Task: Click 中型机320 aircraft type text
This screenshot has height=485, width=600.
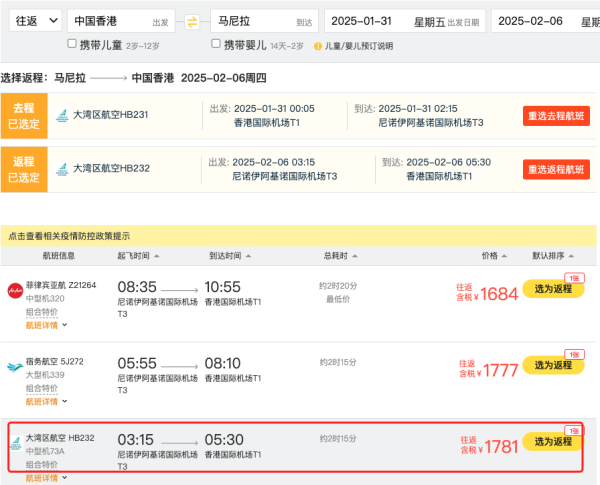Action: click(x=45, y=299)
